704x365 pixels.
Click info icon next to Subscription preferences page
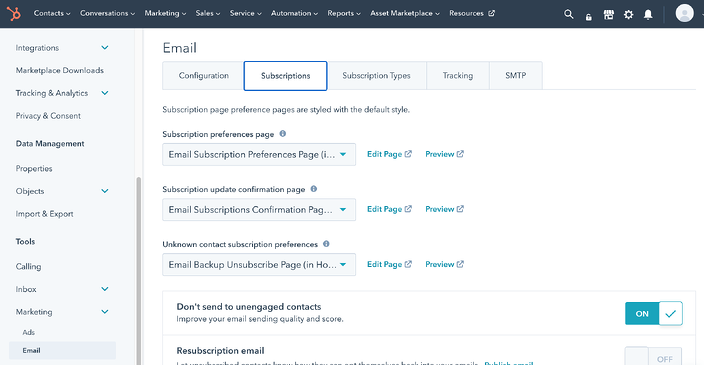point(282,134)
